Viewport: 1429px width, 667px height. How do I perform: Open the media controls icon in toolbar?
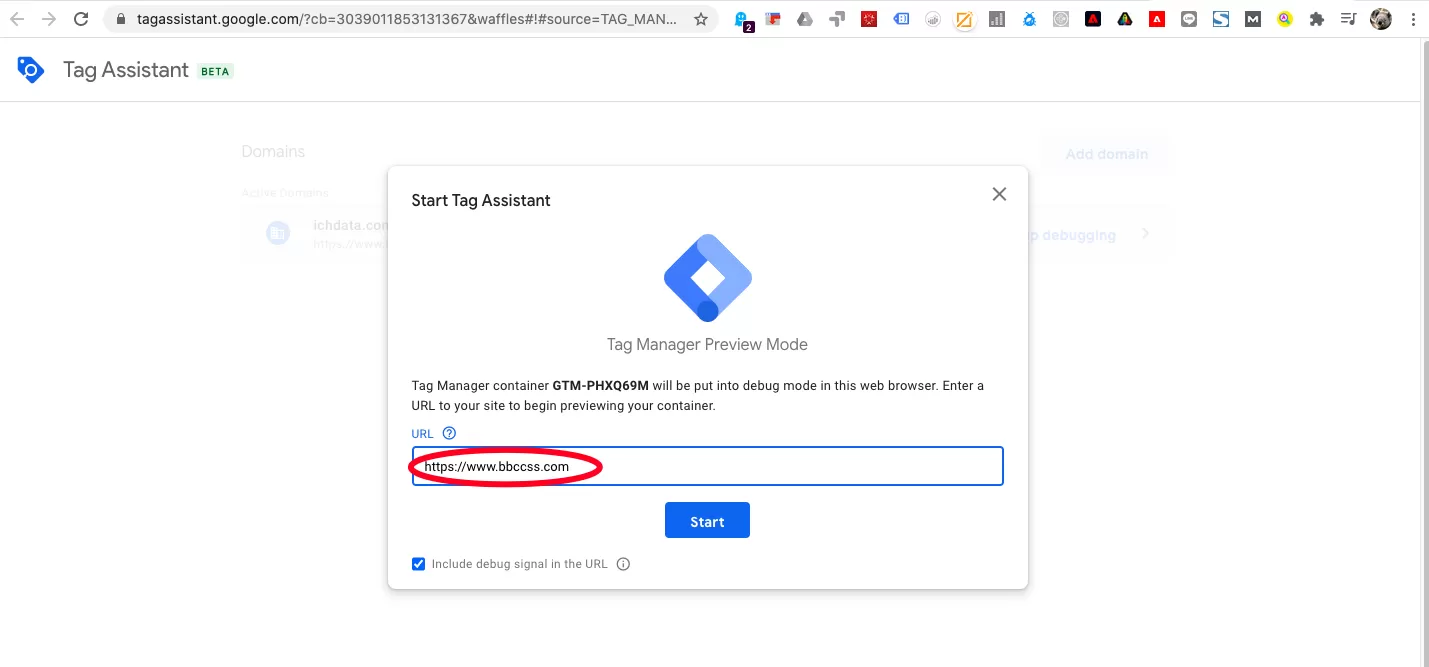point(1349,19)
